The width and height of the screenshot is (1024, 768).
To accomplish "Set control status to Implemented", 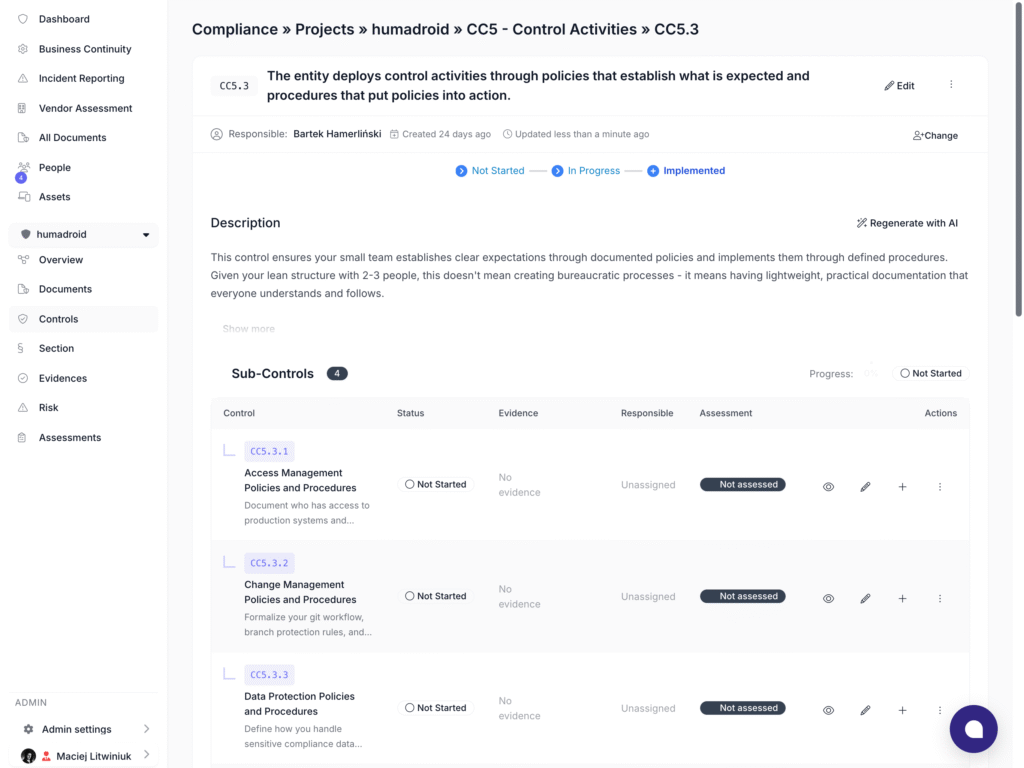I will 686,171.
